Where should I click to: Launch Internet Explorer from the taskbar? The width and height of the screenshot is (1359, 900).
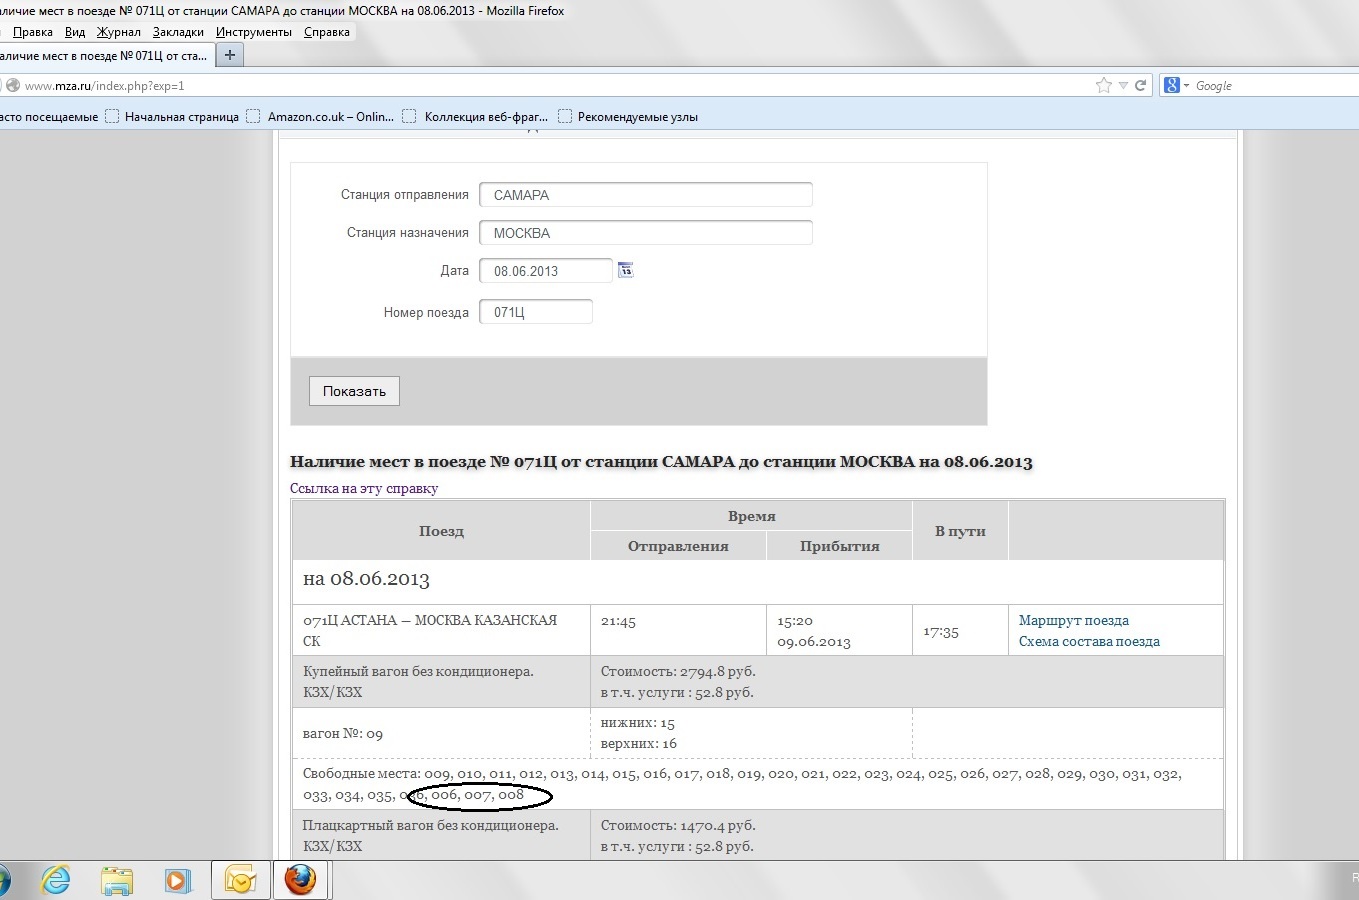click(56, 880)
